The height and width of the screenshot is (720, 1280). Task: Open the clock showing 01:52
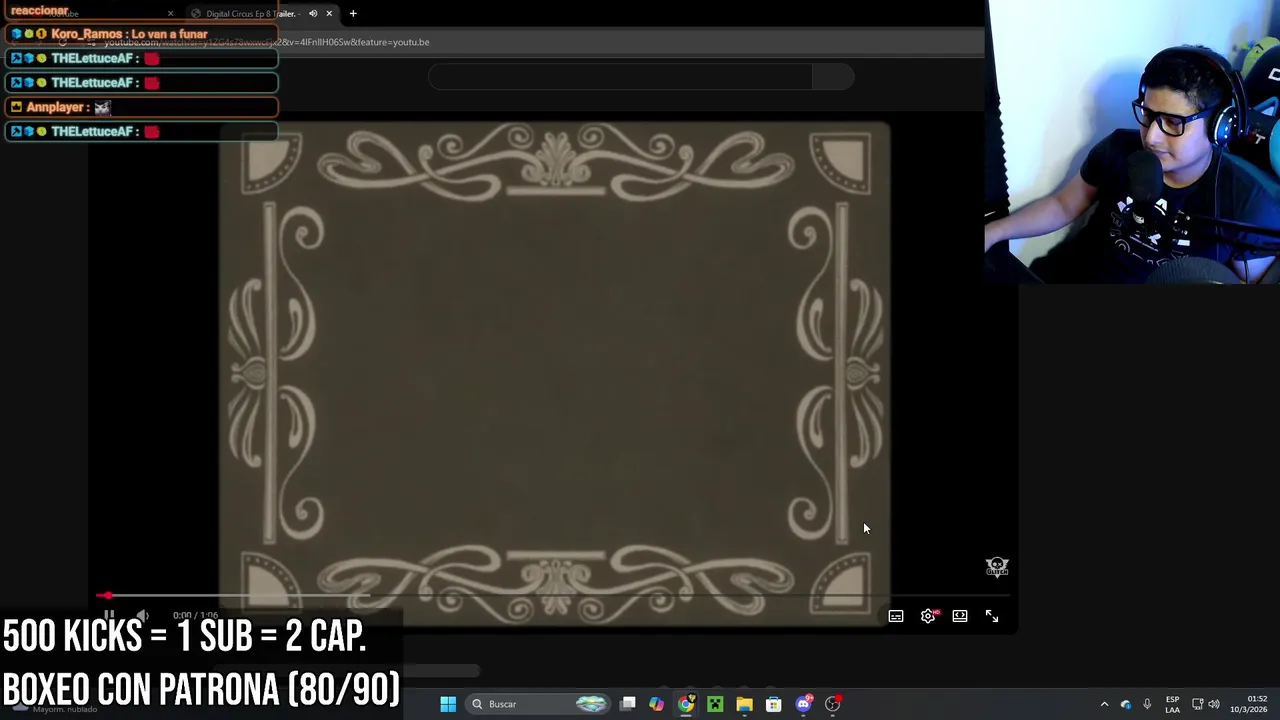pos(1248,704)
